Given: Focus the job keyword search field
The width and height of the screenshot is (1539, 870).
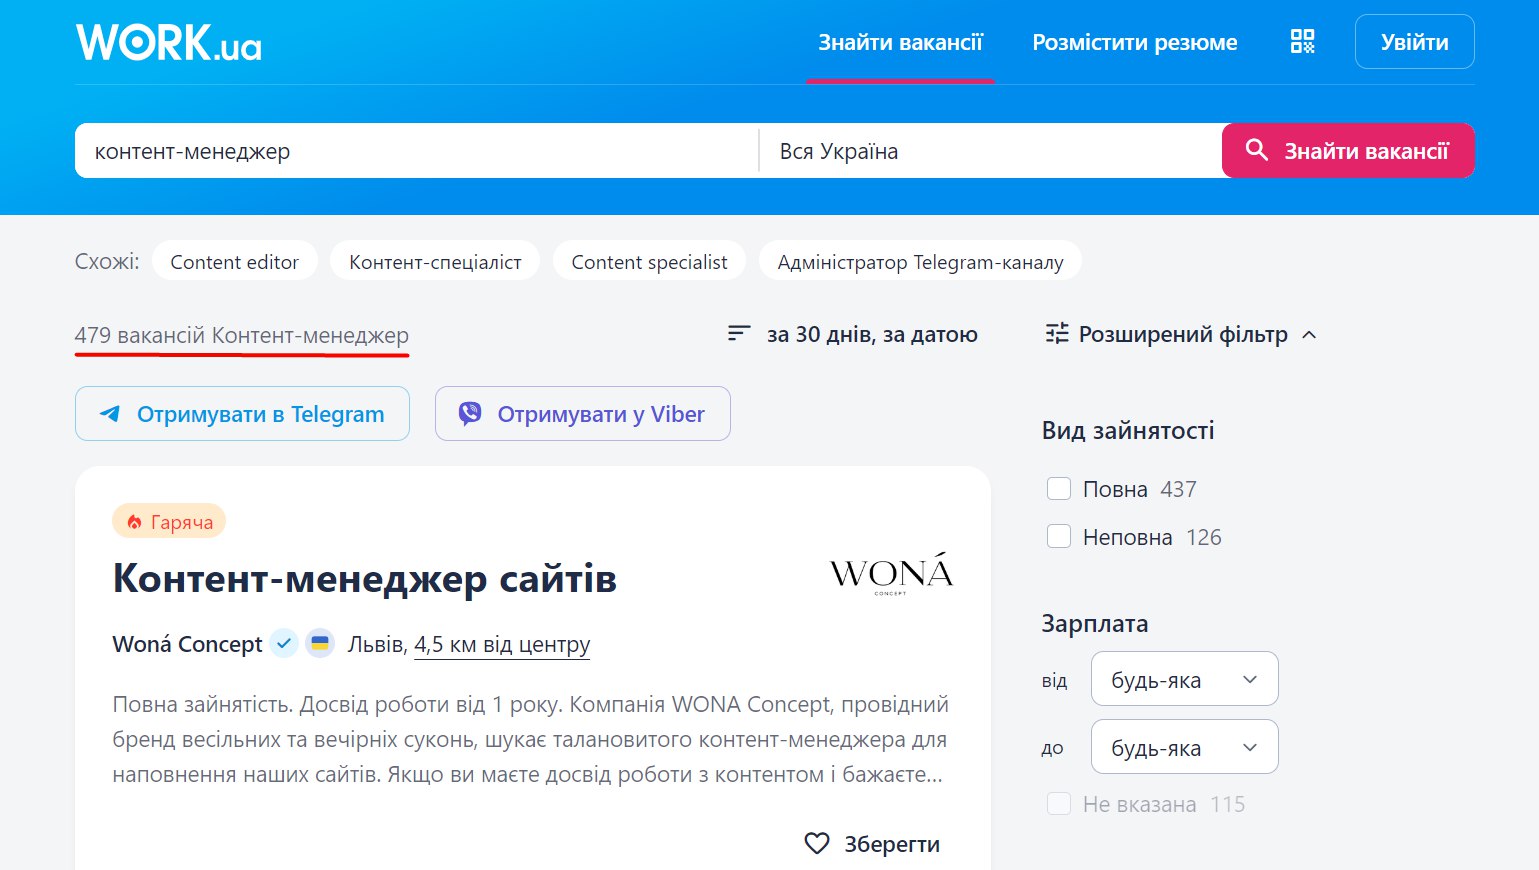Looking at the screenshot, I should (x=416, y=151).
